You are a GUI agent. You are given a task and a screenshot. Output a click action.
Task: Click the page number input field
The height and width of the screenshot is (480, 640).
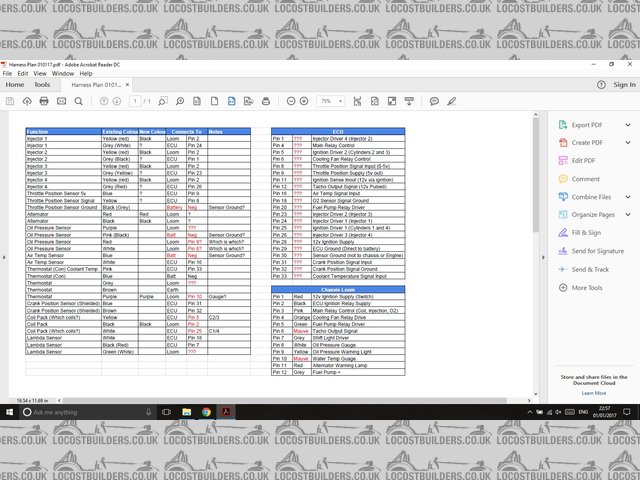135,101
